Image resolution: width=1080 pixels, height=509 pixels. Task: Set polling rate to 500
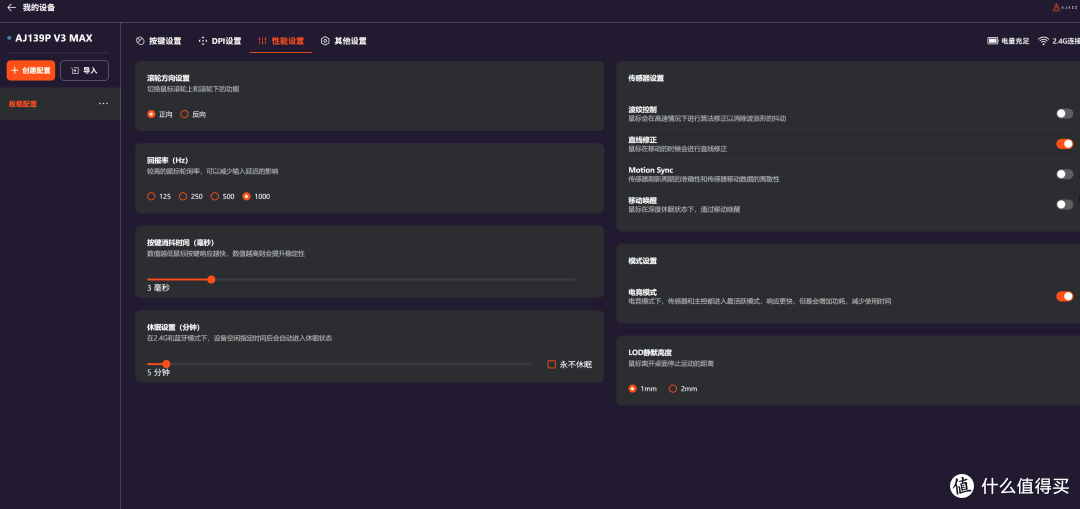(x=215, y=196)
